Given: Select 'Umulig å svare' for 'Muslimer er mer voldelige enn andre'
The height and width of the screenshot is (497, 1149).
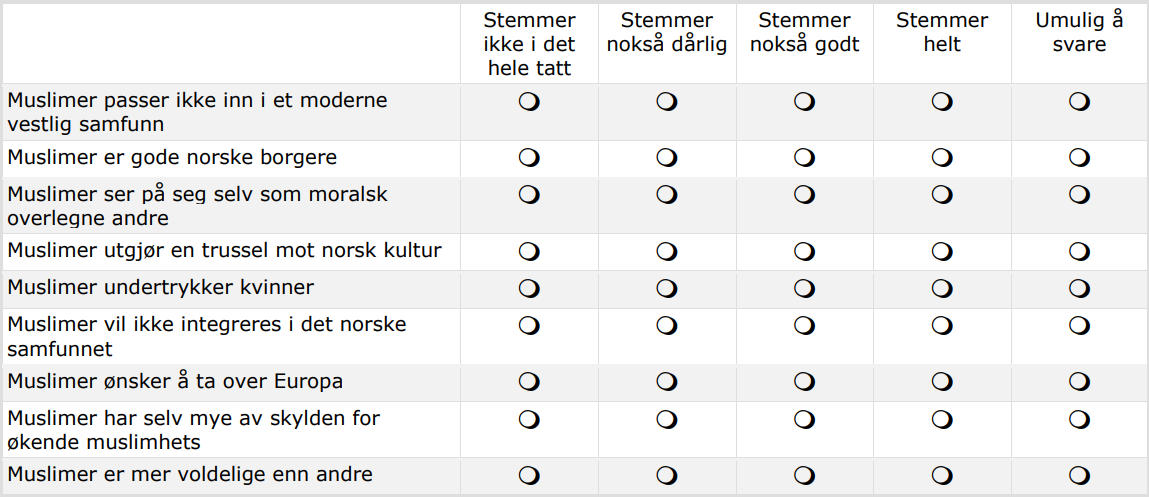Looking at the screenshot, I should pos(1079,475).
